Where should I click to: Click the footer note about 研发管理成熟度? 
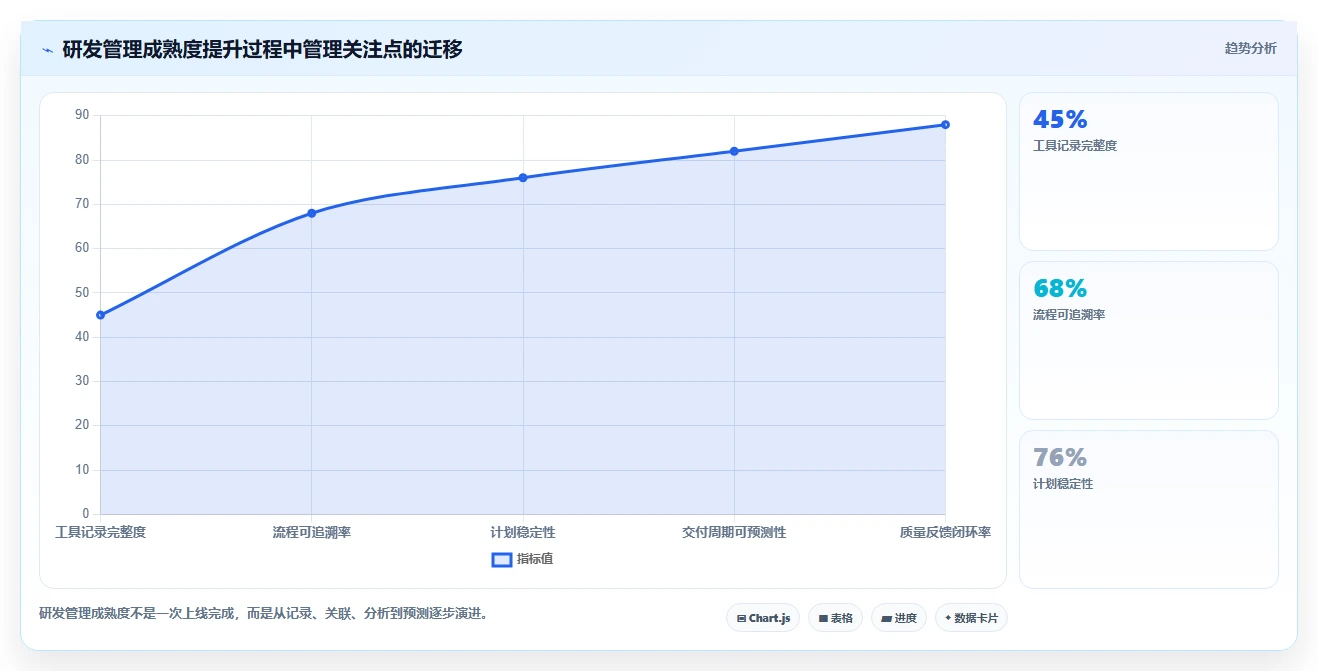pyautogui.click(x=265, y=614)
